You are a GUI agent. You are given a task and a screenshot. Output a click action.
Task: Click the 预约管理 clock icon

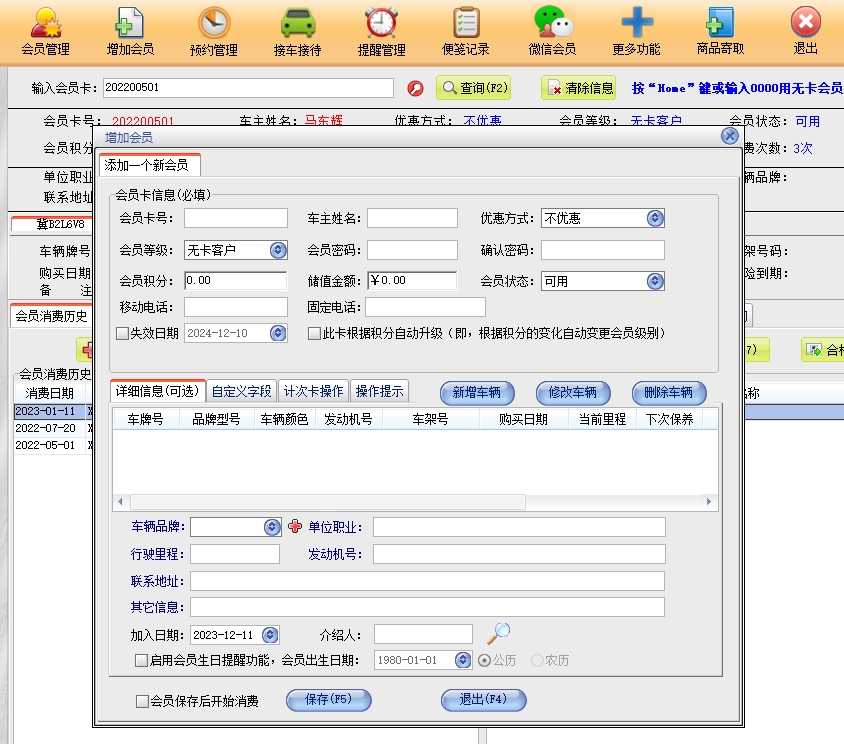[x=213, y=24]
